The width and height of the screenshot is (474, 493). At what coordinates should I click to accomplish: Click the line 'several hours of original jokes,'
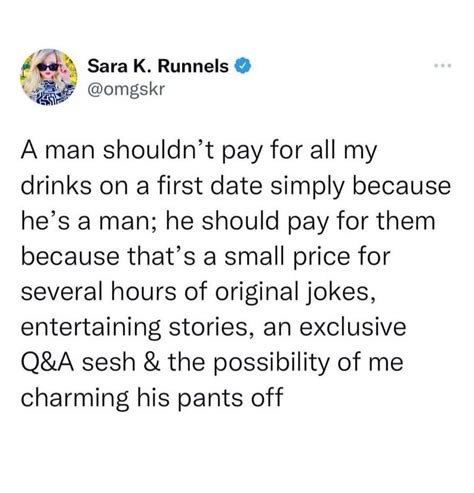(198, 293)
